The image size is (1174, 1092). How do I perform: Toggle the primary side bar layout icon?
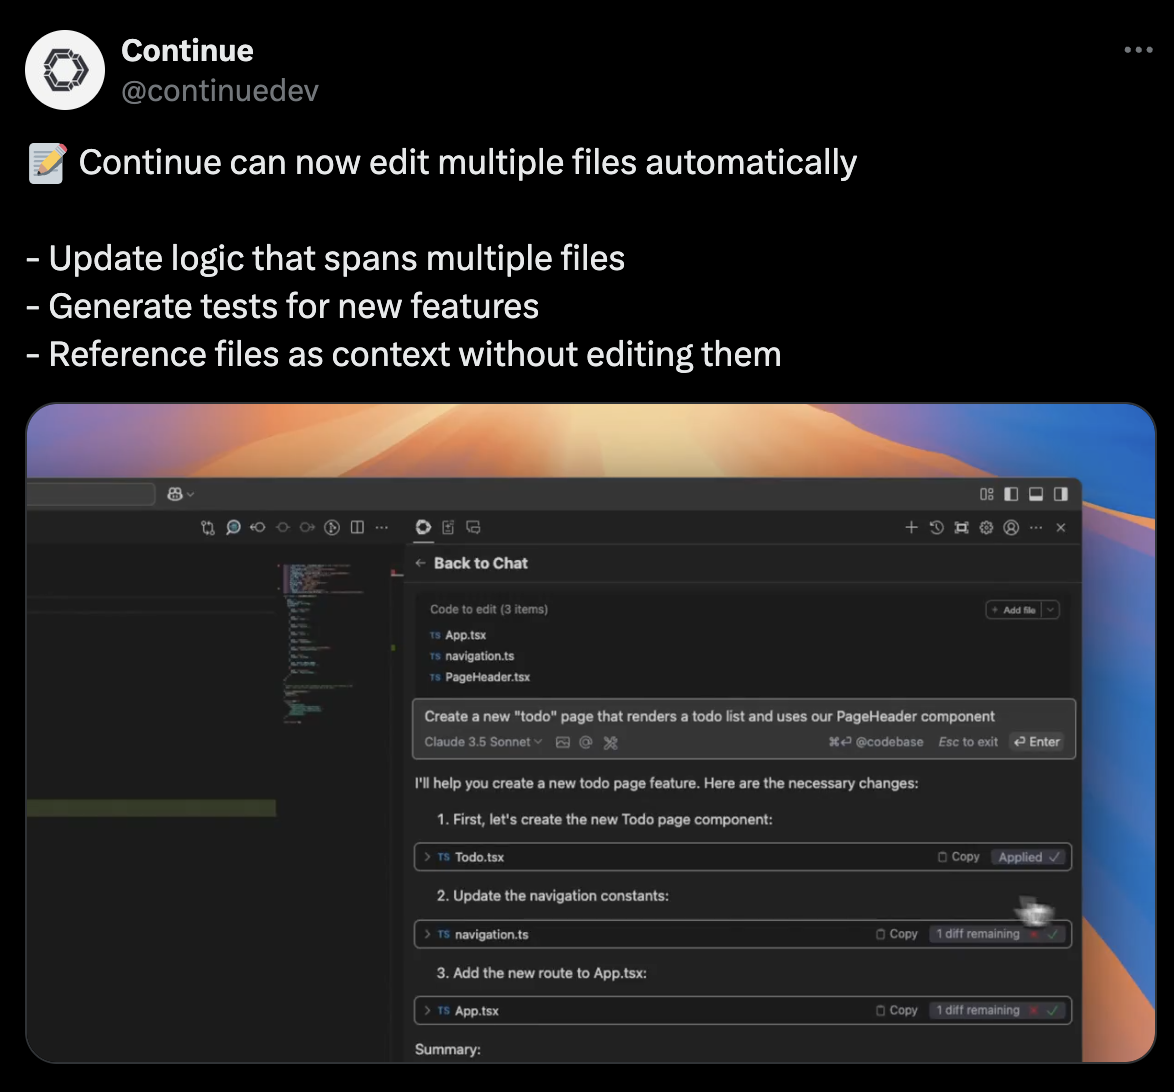click(x=1011, y=494)
